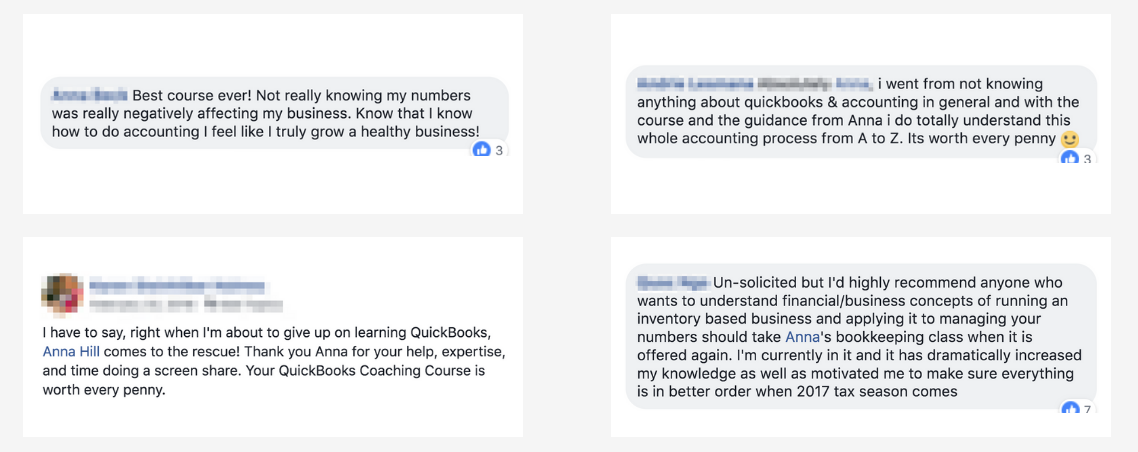Click the like icon on 'Best course ever' comment
Image resolution: width=1138 pixels, height=452 pixels.
coord(482,150)
